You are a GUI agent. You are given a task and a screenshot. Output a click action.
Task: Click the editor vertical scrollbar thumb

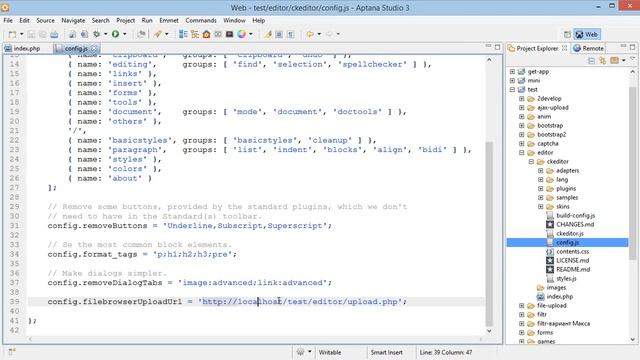[x=489, y=233]
